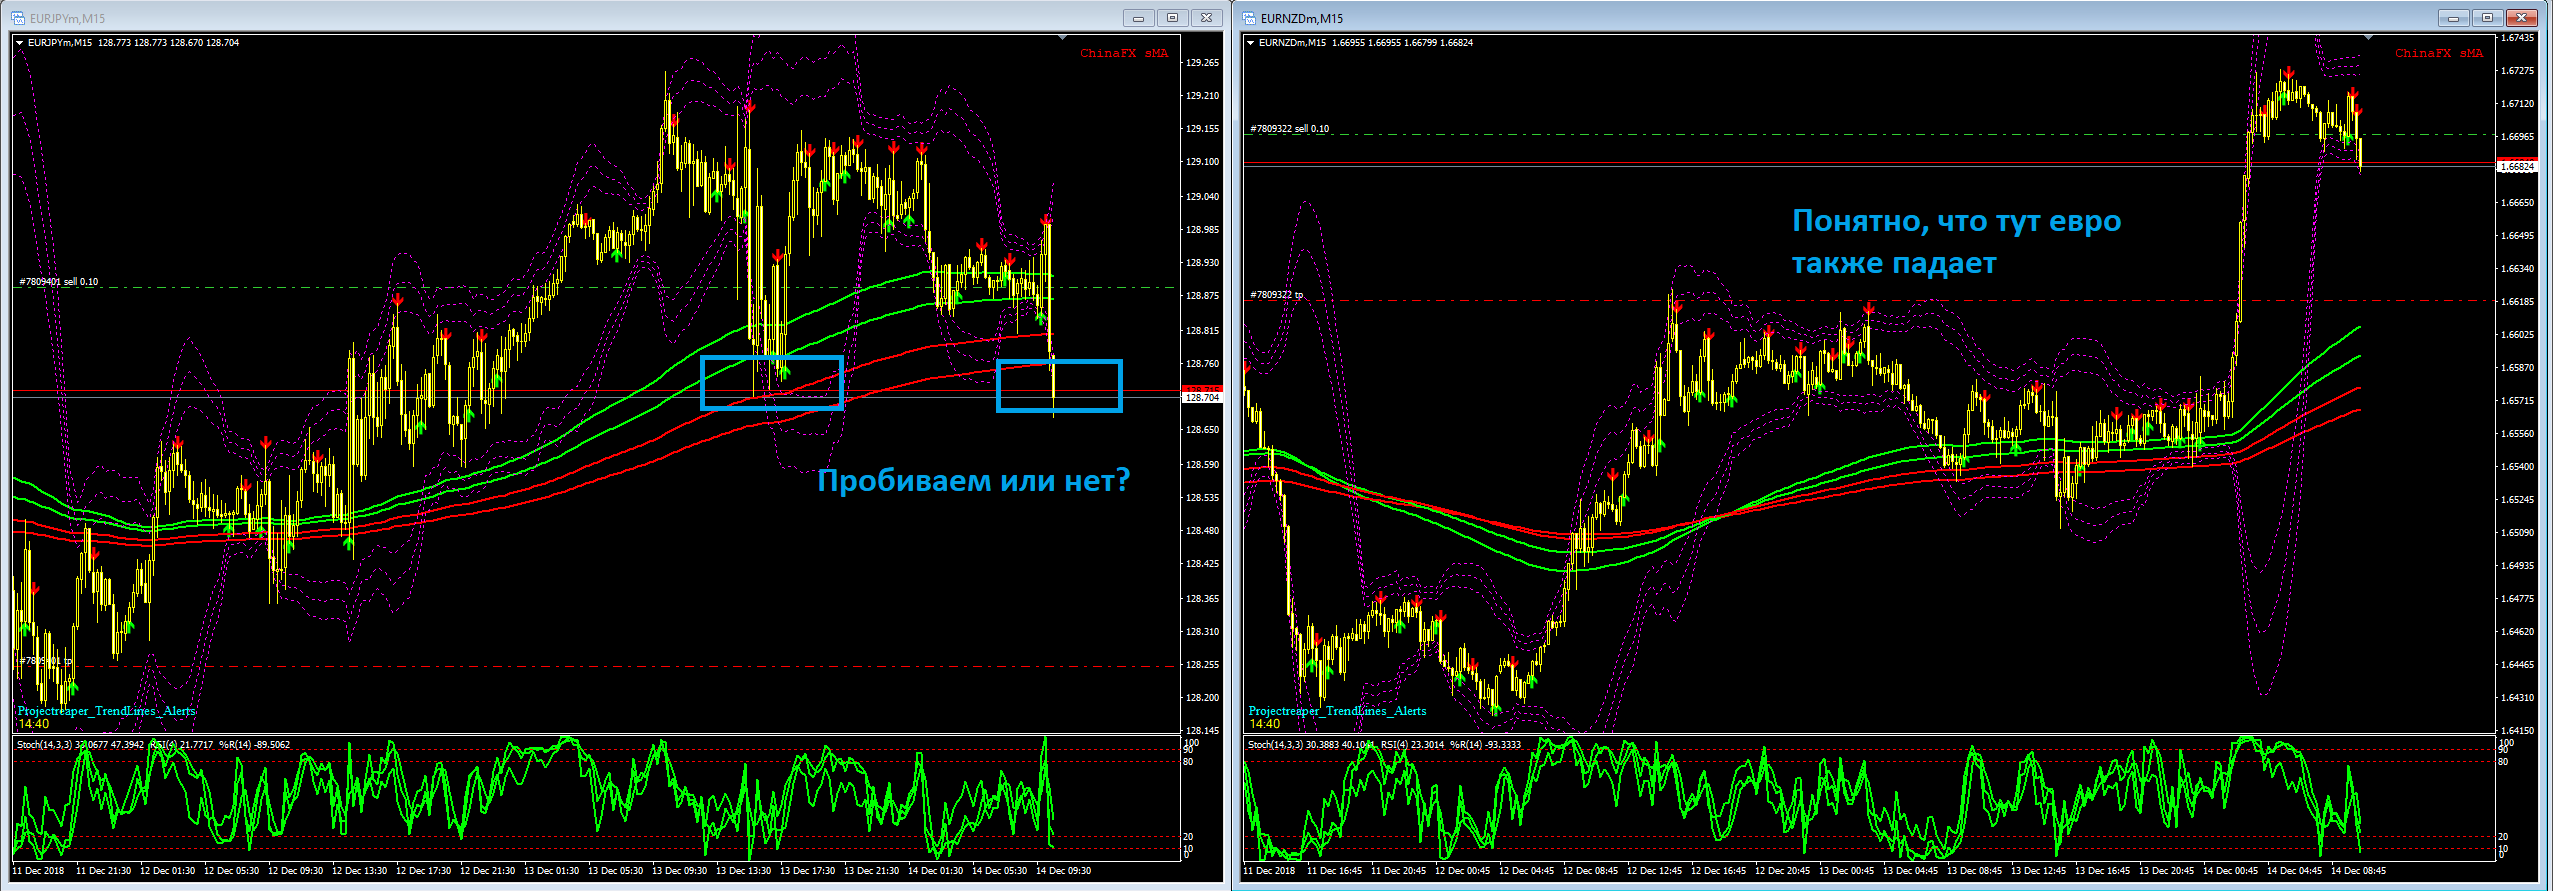This screenshot has width=2553, height=891.
Task: Click the OHLC values 1.66955 1.66955 1.66799 1.66824
Action: [1402, 43]
